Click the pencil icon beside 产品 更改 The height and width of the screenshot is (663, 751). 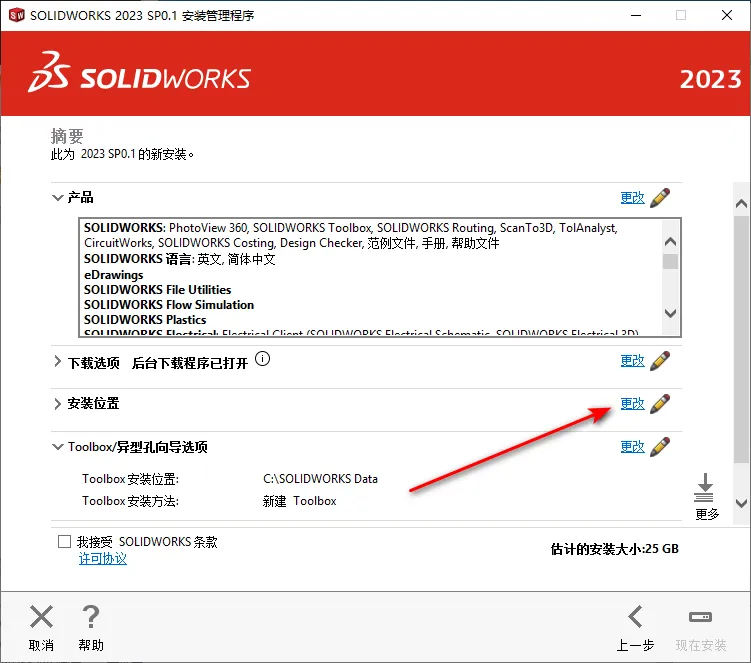(x=660, y=197)
